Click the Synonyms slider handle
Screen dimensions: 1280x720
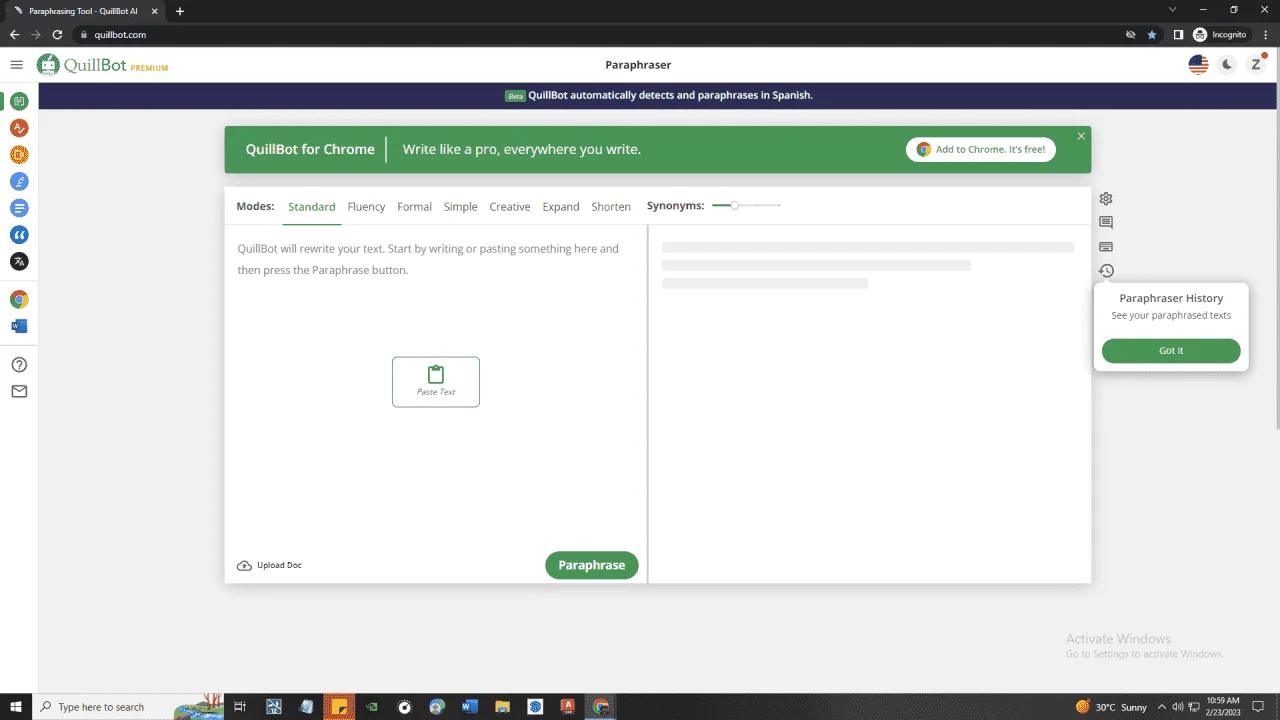click(735, 205)
